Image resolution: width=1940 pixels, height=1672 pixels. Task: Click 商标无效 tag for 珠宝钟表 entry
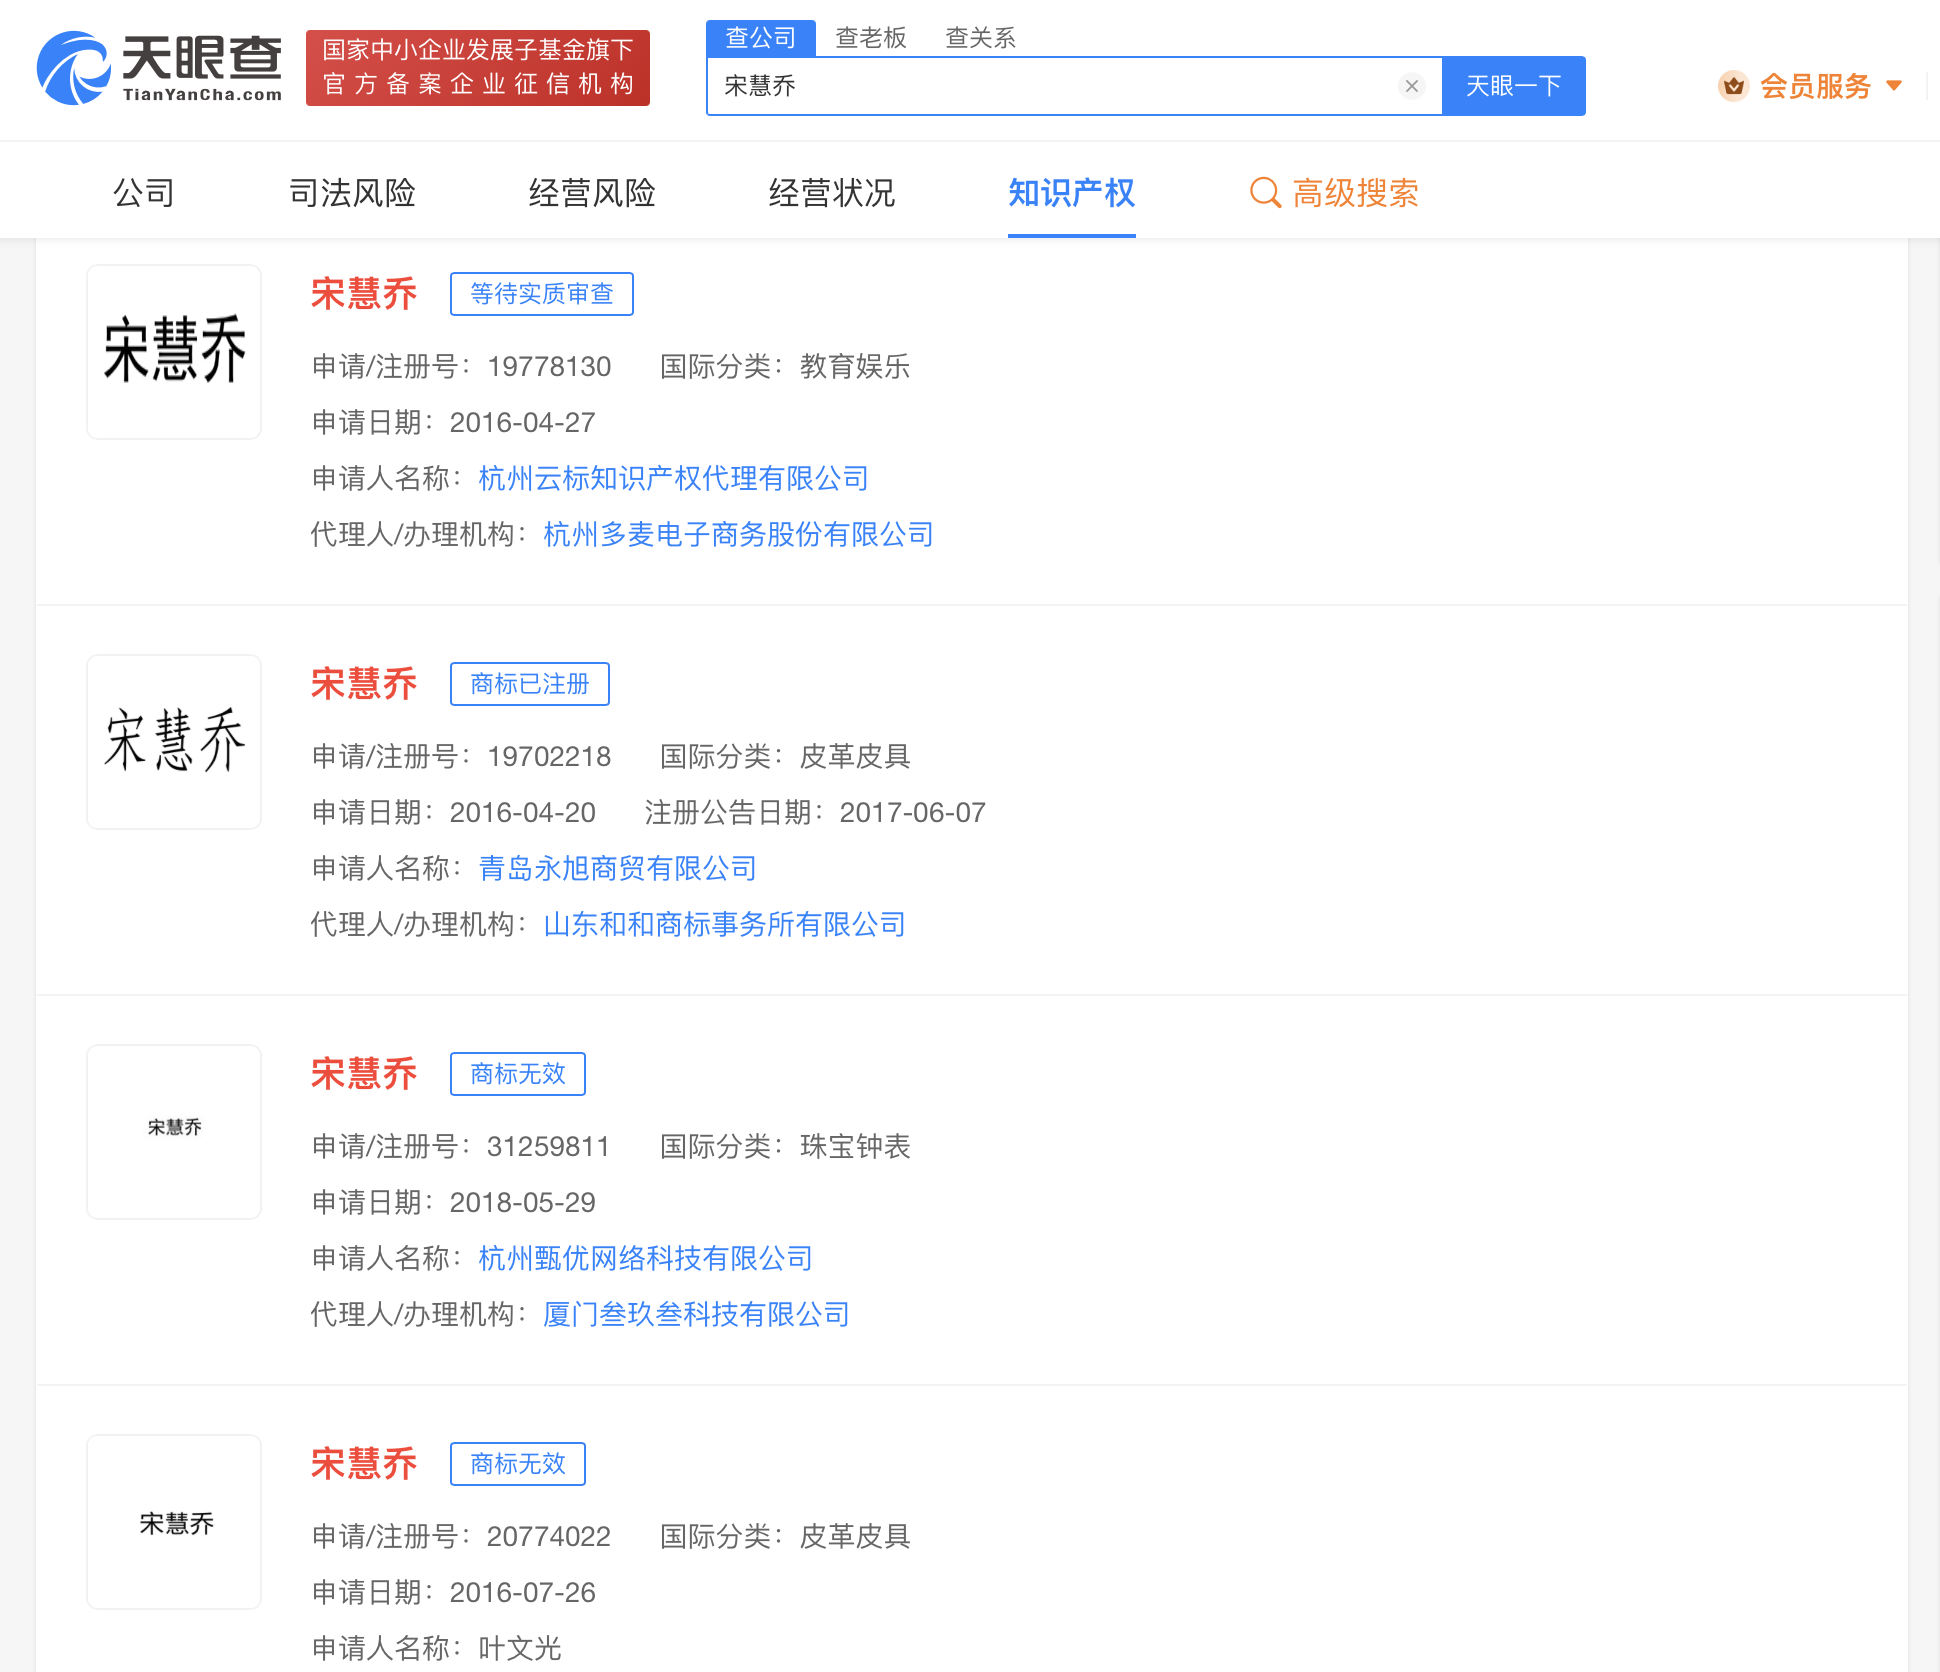click(518, 1074)
